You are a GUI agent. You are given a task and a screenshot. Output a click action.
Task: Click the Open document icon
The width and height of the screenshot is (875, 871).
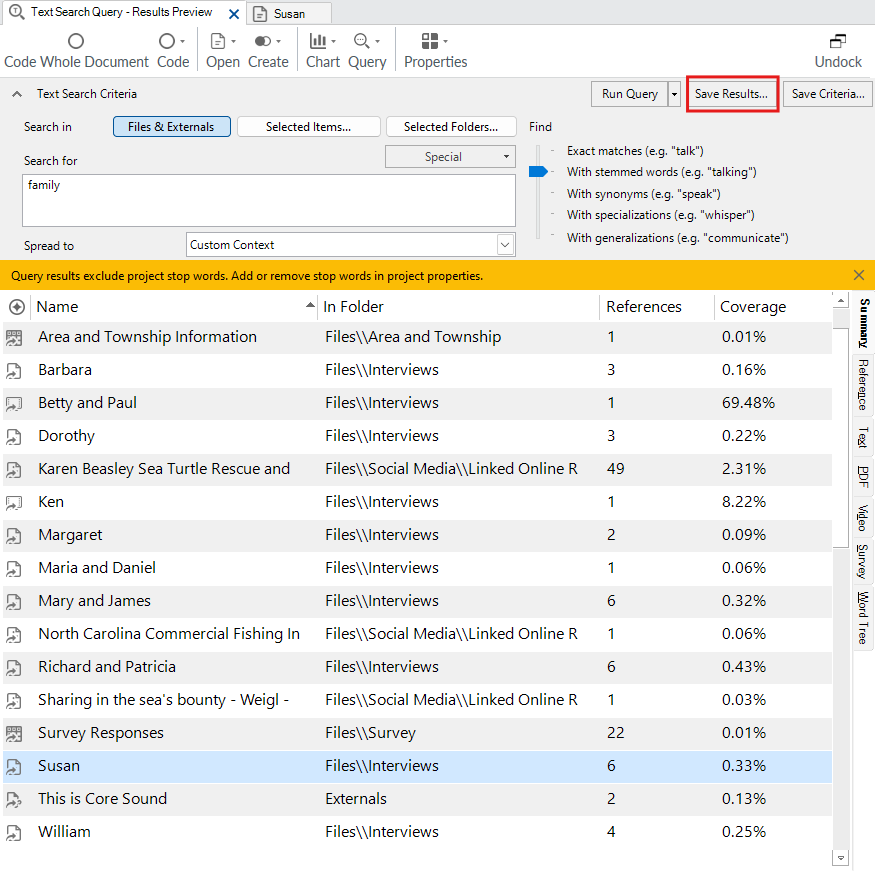coord(218,41)
